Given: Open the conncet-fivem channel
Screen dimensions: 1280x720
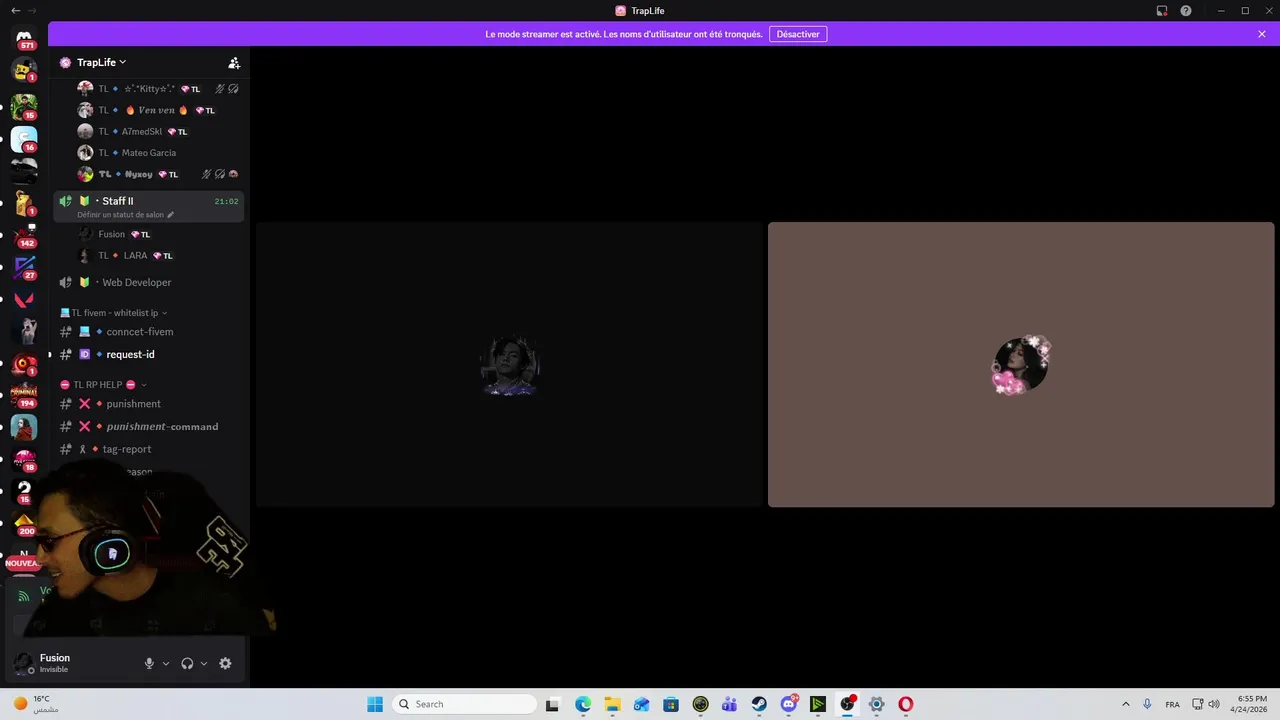Looking at the screenshot, I should (149, 331).
